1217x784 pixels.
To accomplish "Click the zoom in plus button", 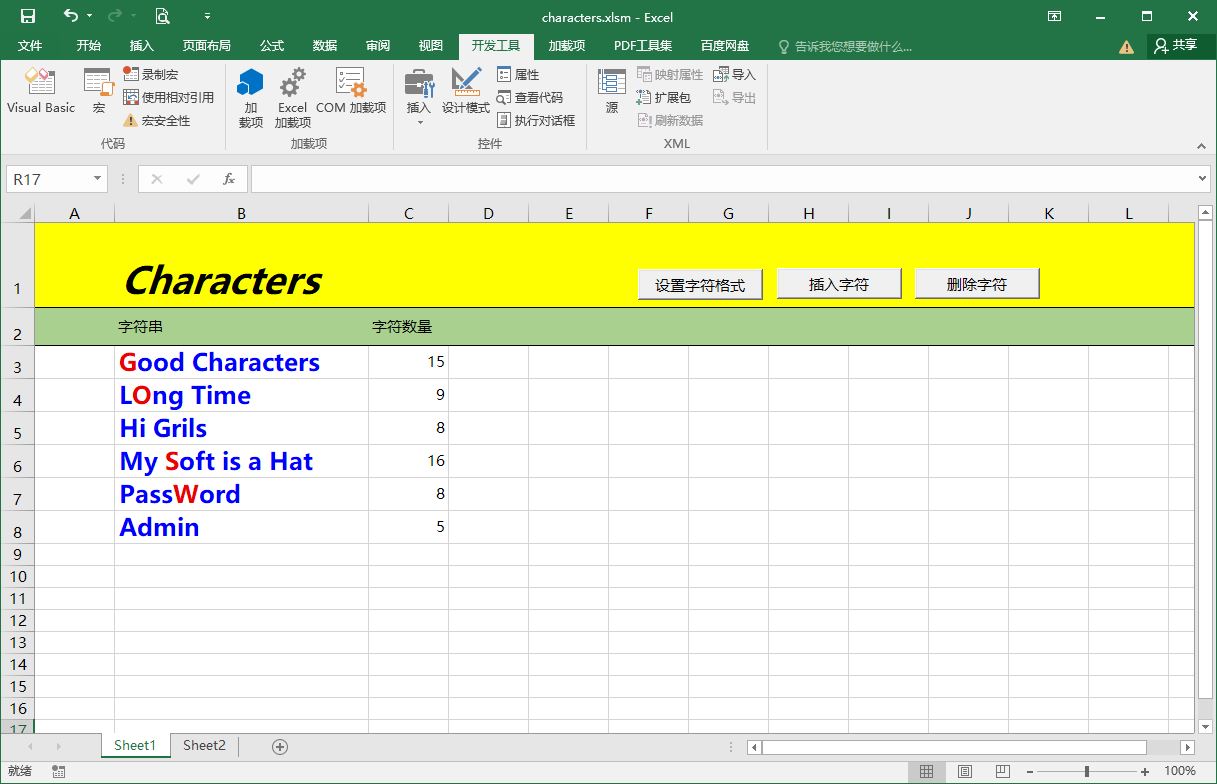I will click(x=1145, y=771).
